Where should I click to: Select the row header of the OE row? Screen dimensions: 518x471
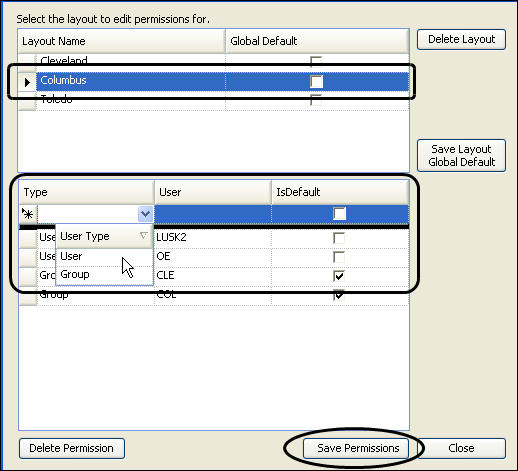28,257
